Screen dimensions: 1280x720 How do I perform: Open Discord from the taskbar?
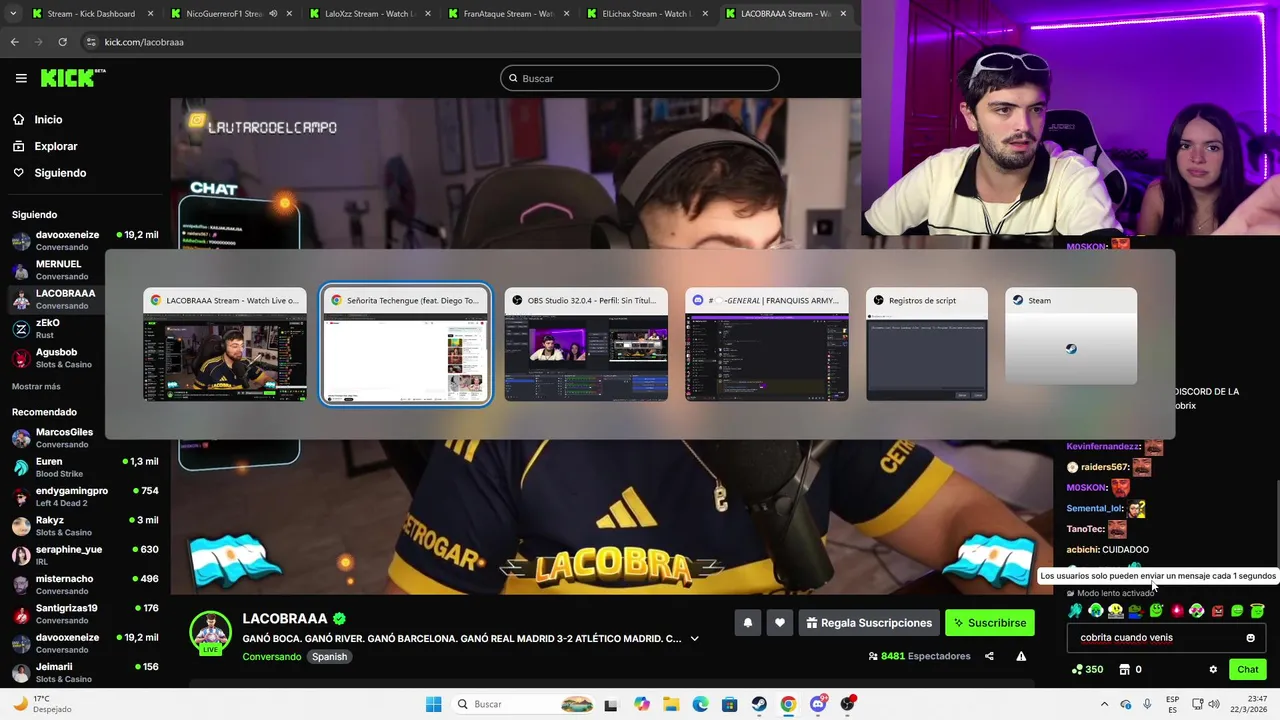pyautogui.click(x=818, y=704)
